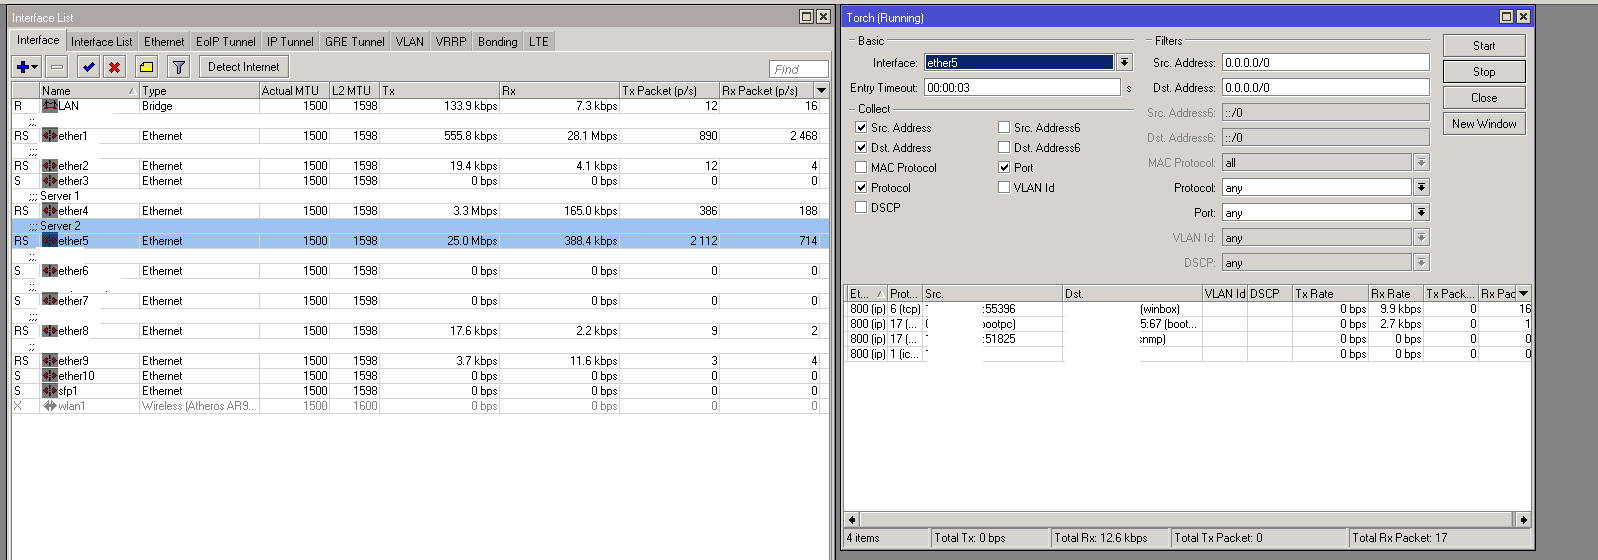Switch to the VRRP tab
The image size is (1598, 560).
pos(451,42)
